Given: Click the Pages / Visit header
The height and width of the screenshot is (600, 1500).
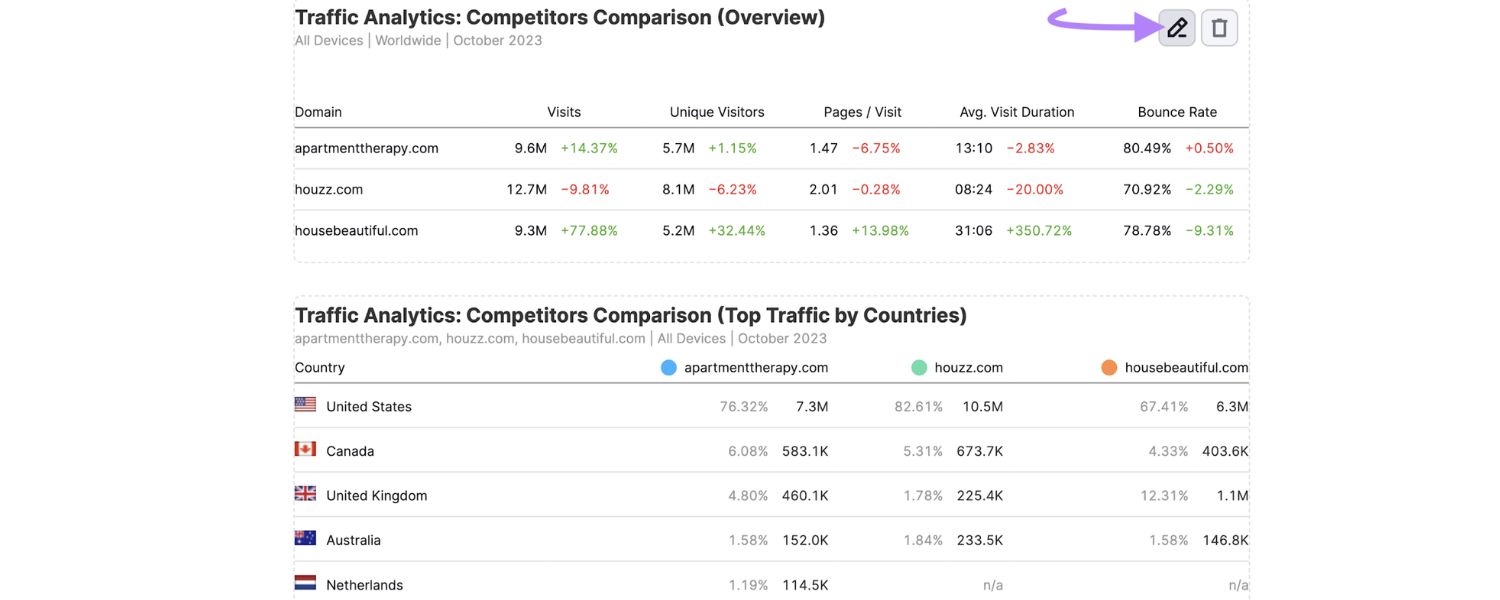Looking at the screenshot, I should [862, 111].
